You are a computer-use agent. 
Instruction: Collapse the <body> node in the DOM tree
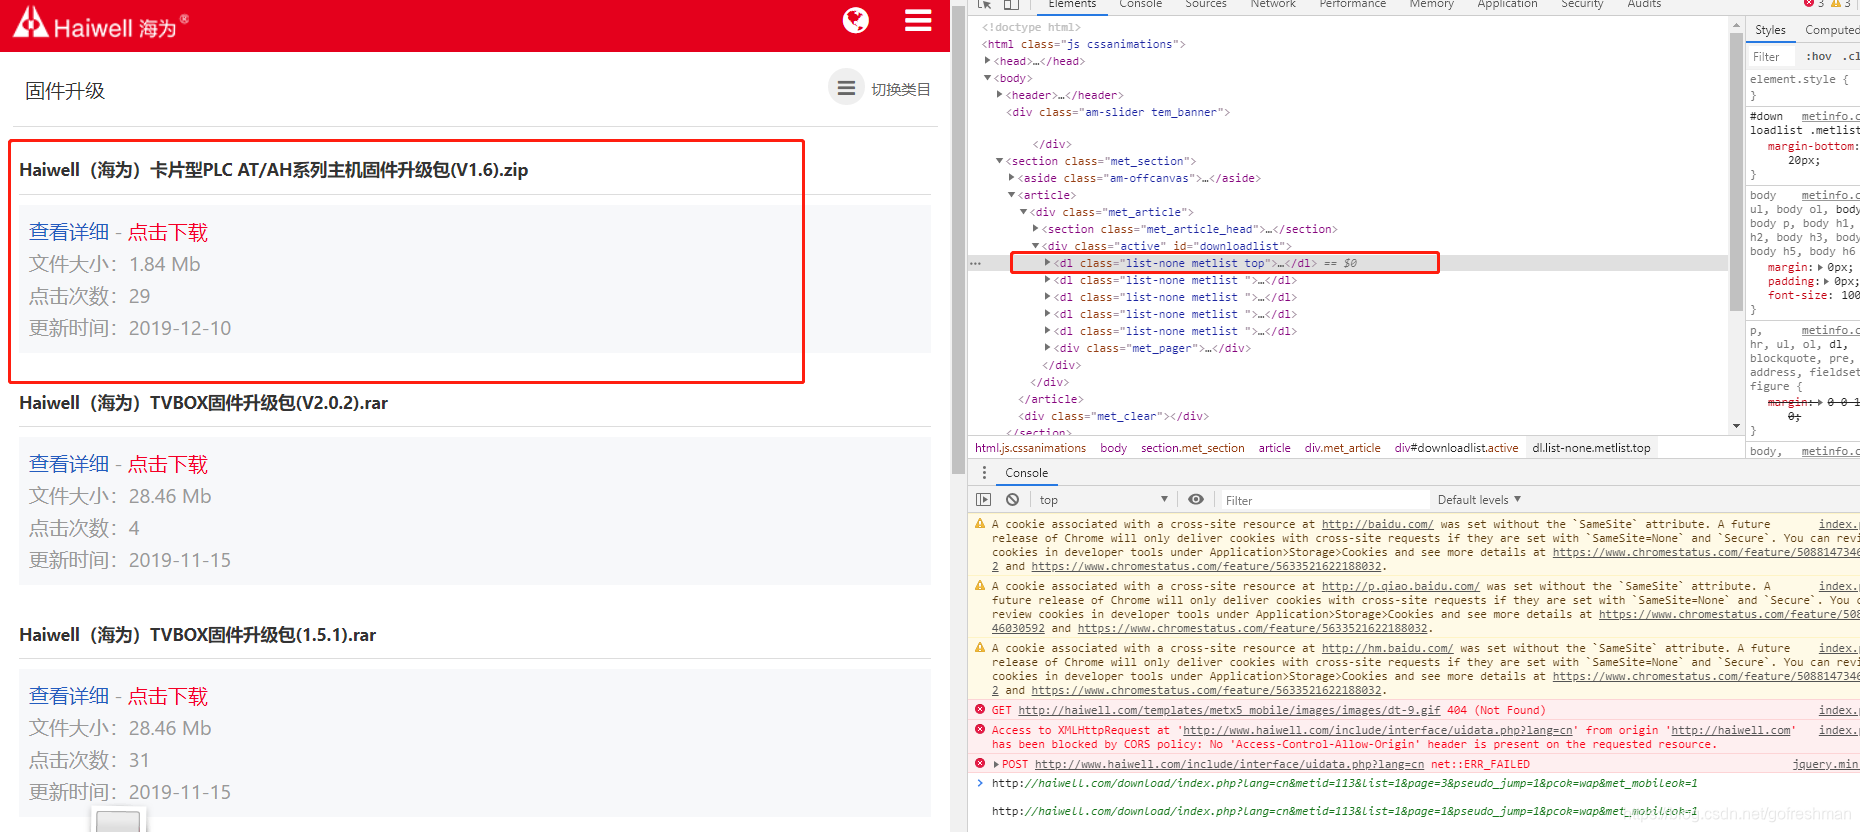pos(988,78)
